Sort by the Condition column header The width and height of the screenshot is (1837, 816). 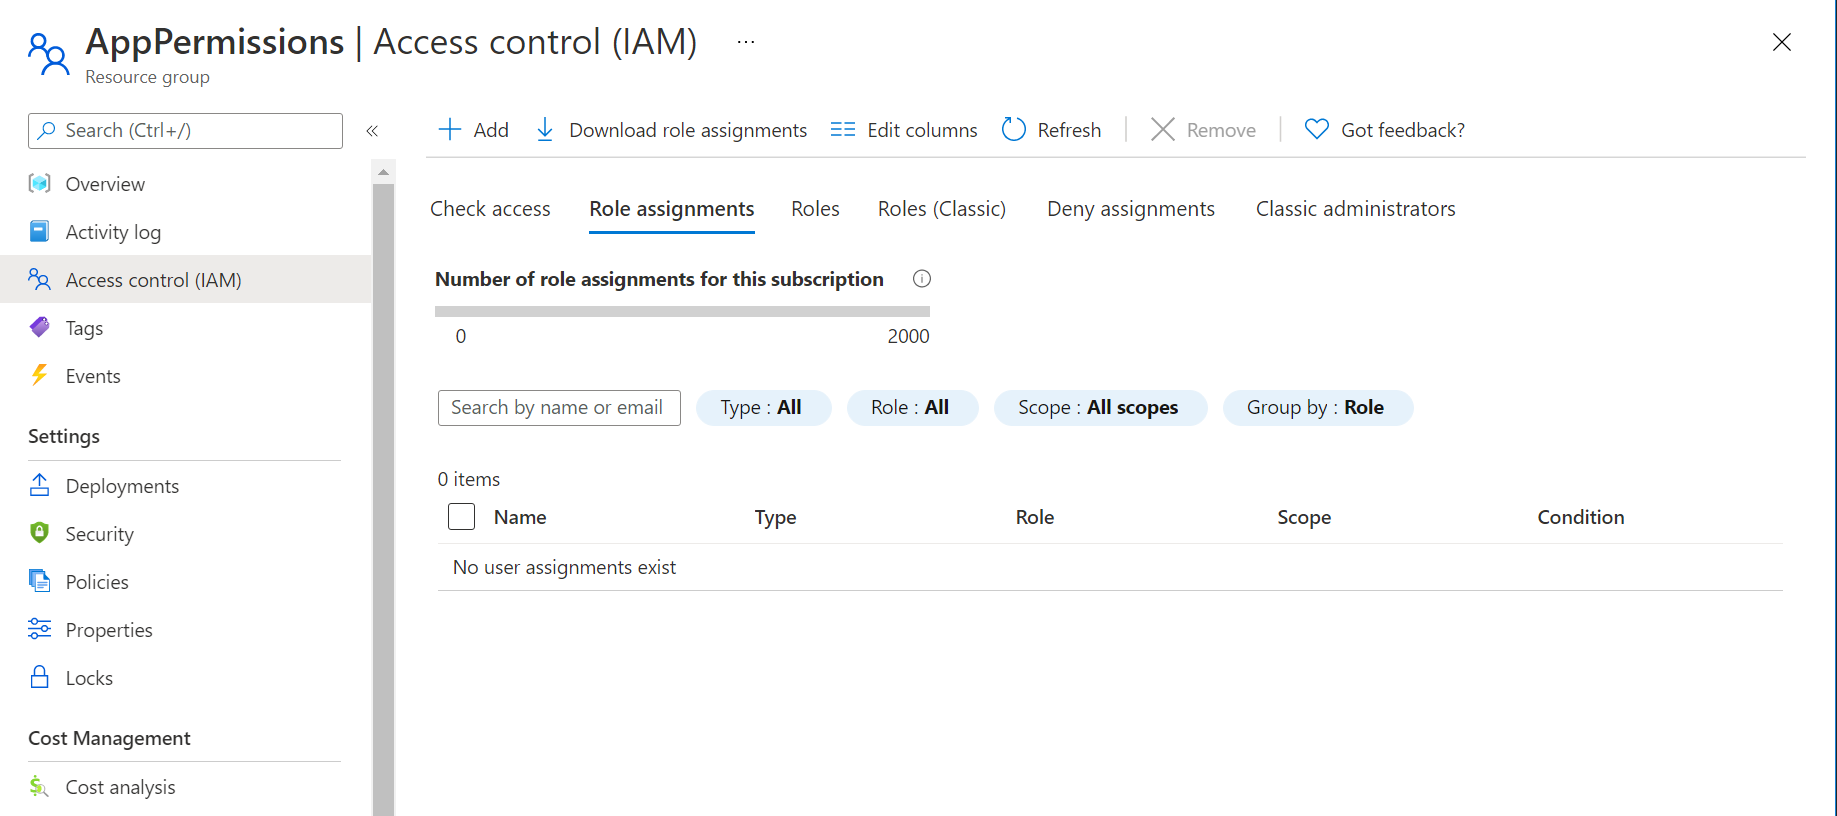[x=1581, y=516]
